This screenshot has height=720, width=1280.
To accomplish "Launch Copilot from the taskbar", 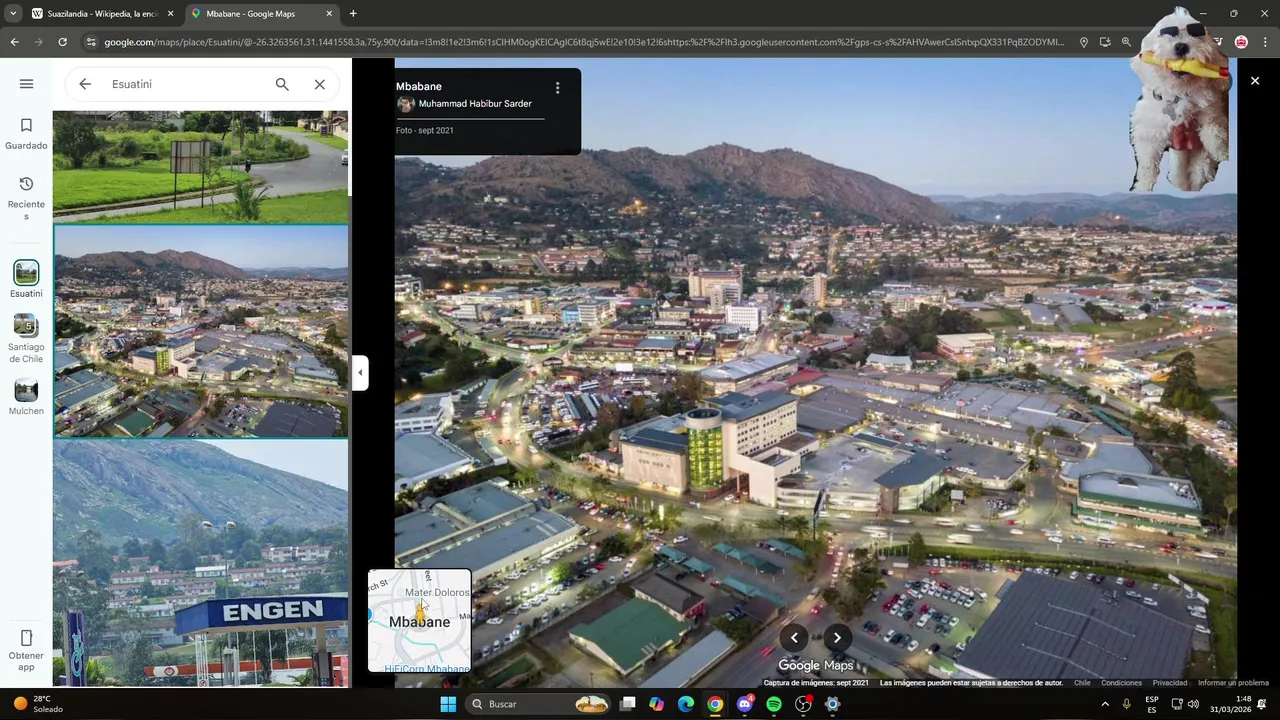I will [x=656, y=704].
